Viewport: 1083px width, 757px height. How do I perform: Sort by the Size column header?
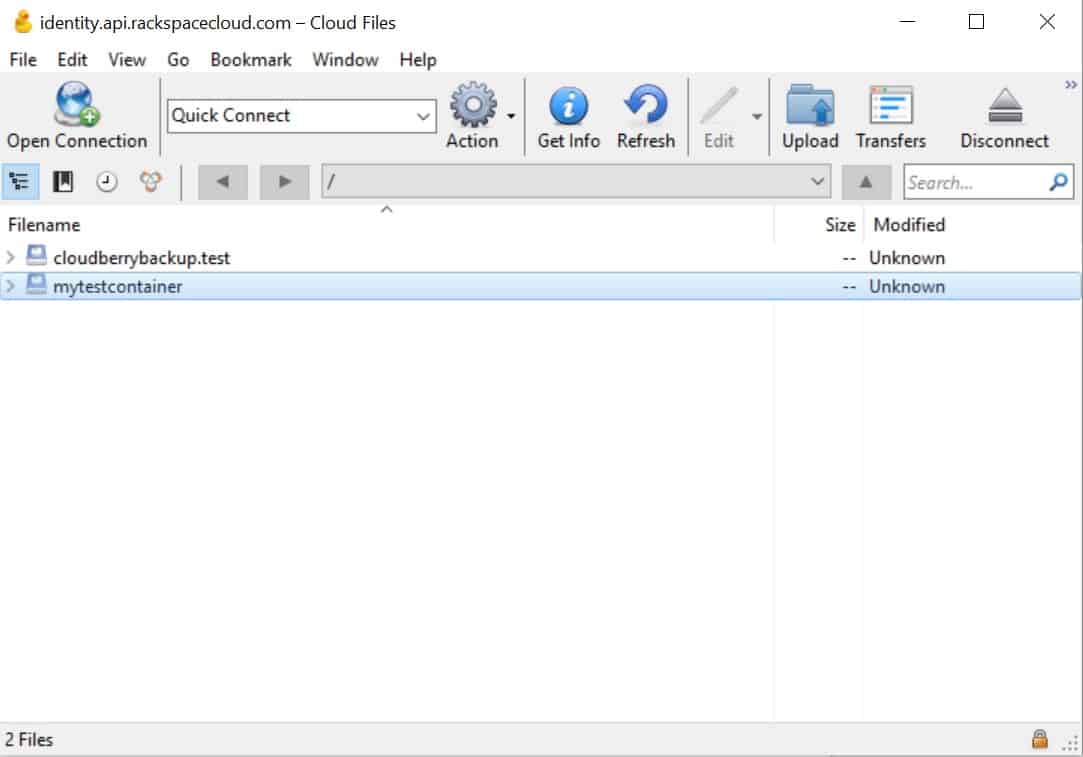click(818, 224)
